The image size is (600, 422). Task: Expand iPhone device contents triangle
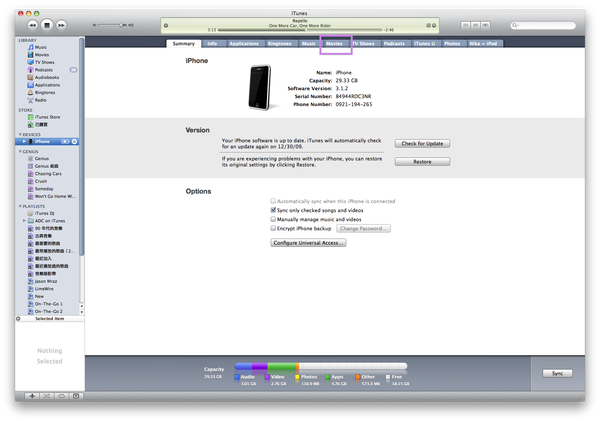pos(24,142)
